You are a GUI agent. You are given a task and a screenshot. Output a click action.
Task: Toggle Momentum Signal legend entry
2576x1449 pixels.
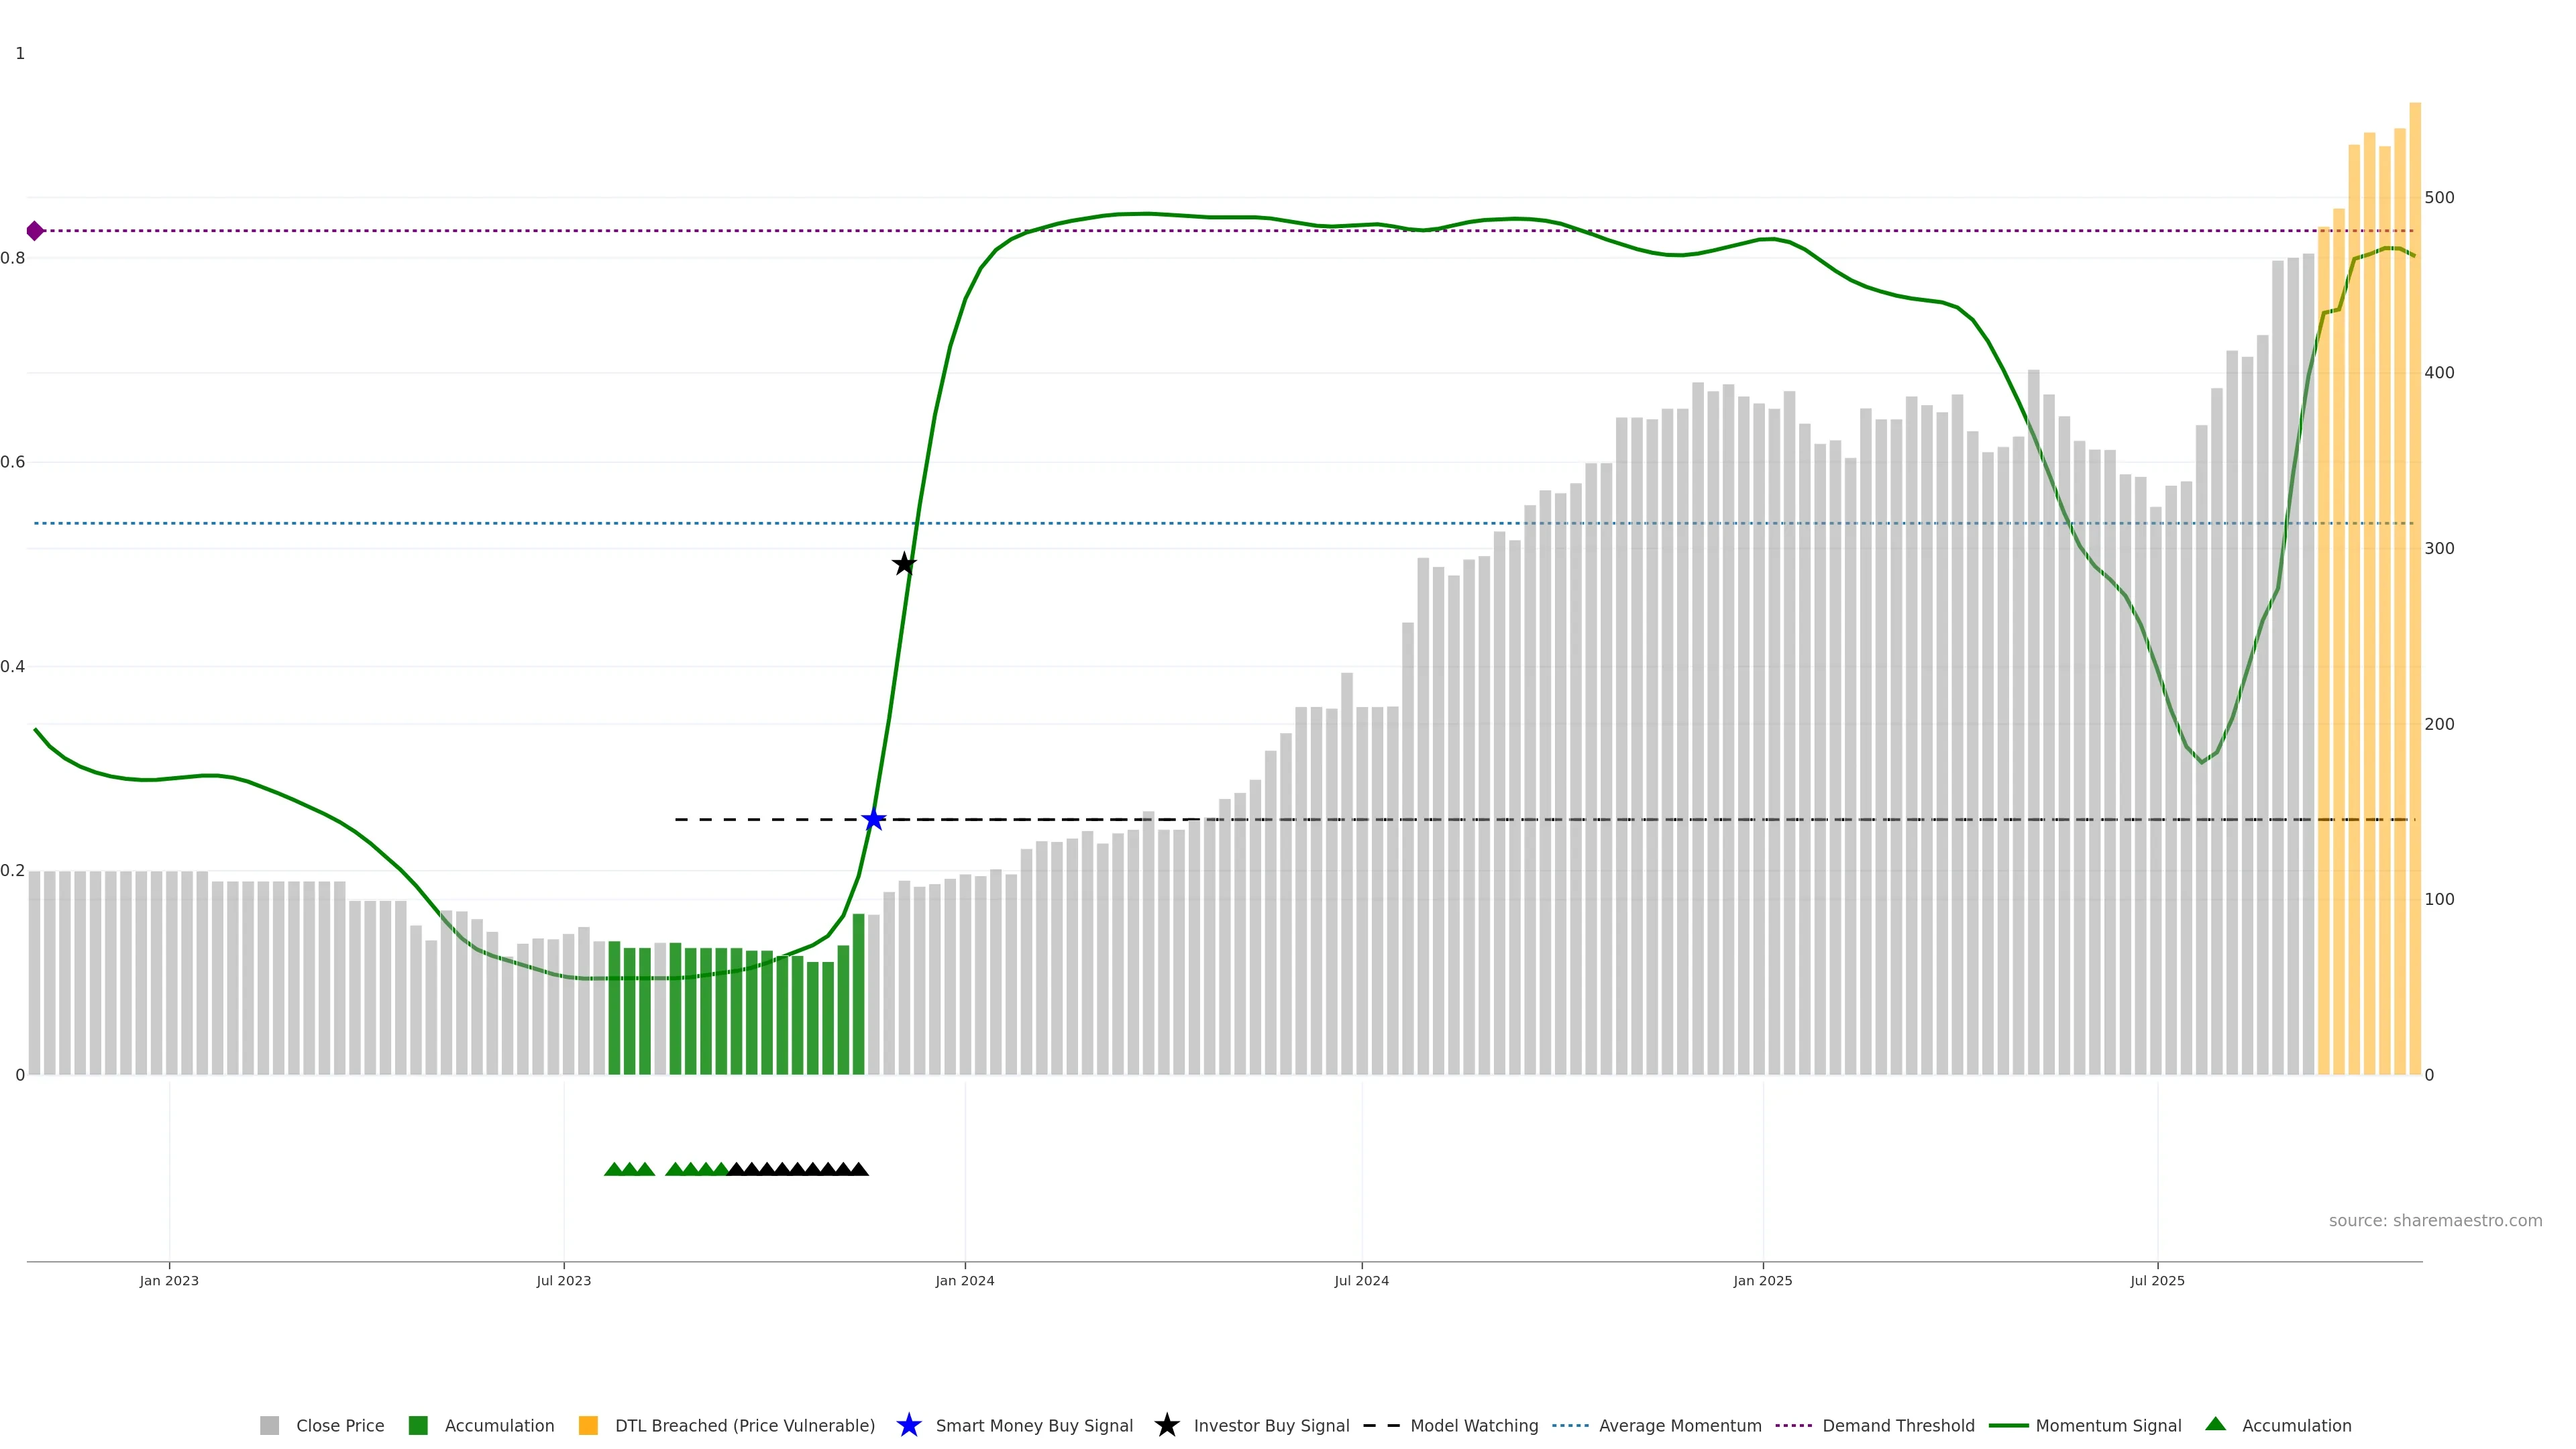click(2108, 1426)
